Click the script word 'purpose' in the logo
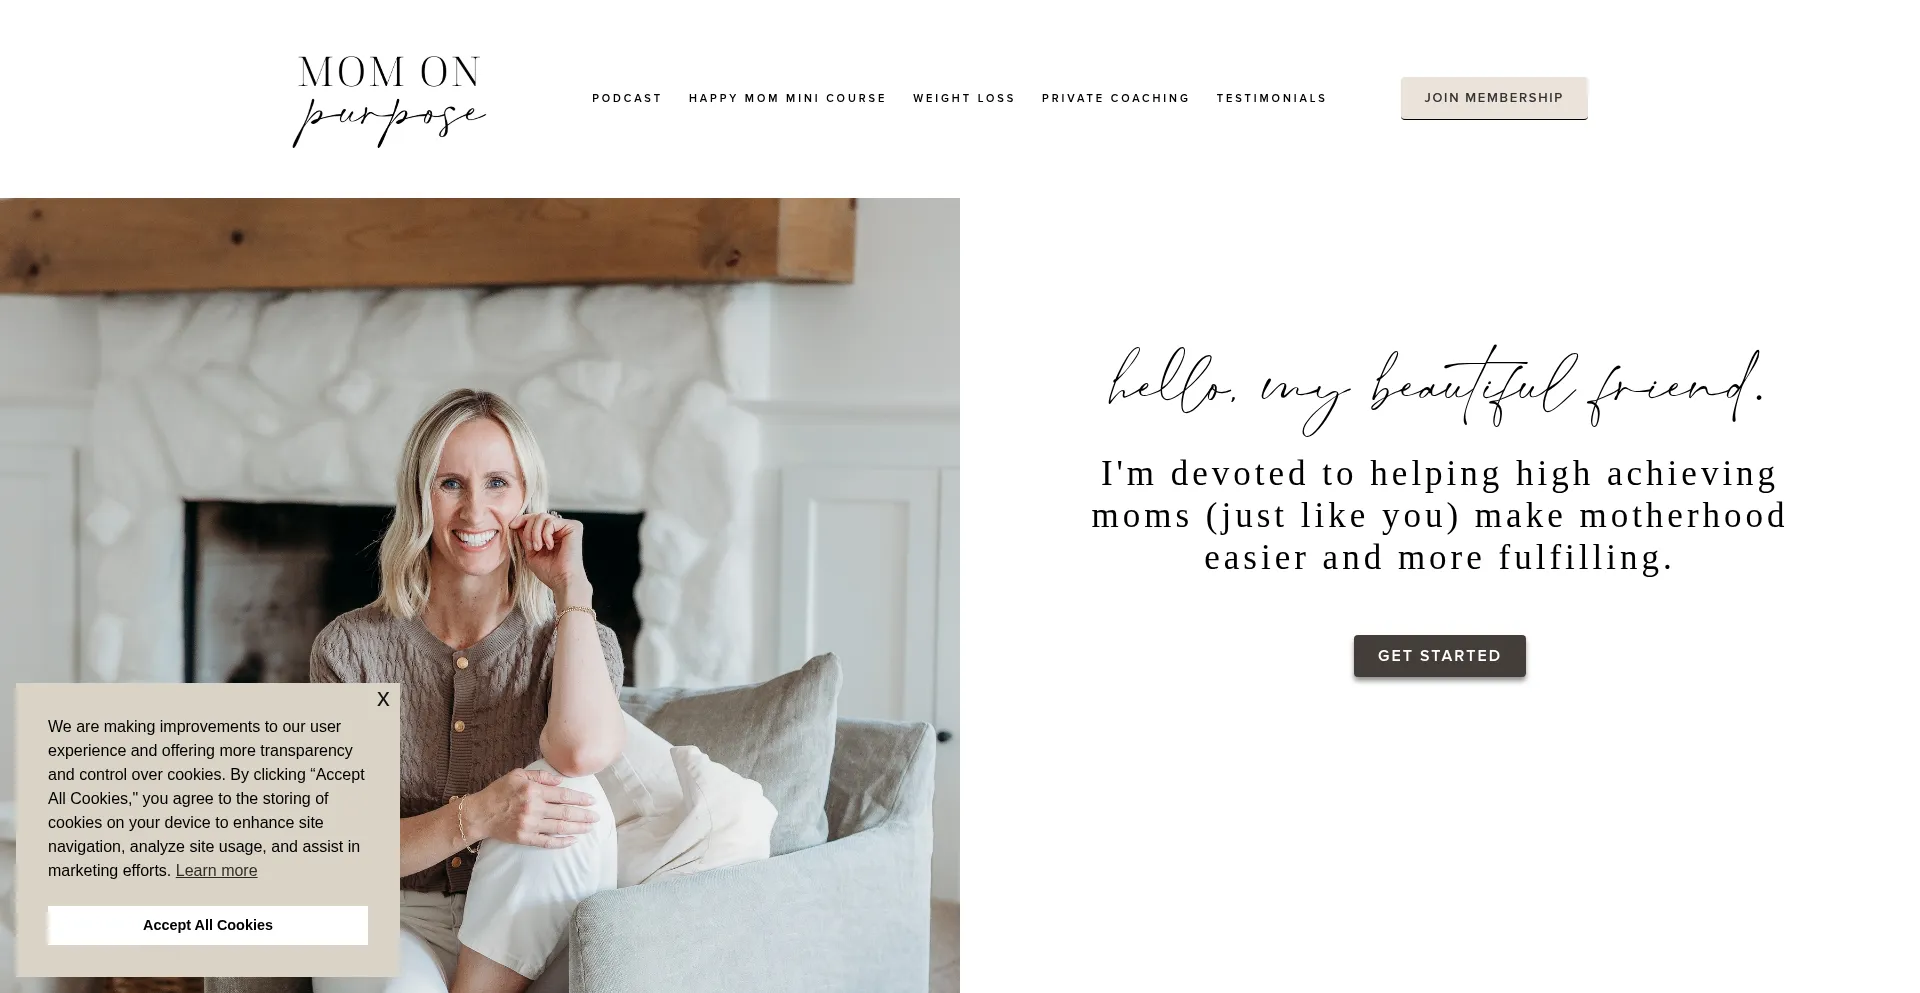This screenshot has height=993, width=1920. 389,121
